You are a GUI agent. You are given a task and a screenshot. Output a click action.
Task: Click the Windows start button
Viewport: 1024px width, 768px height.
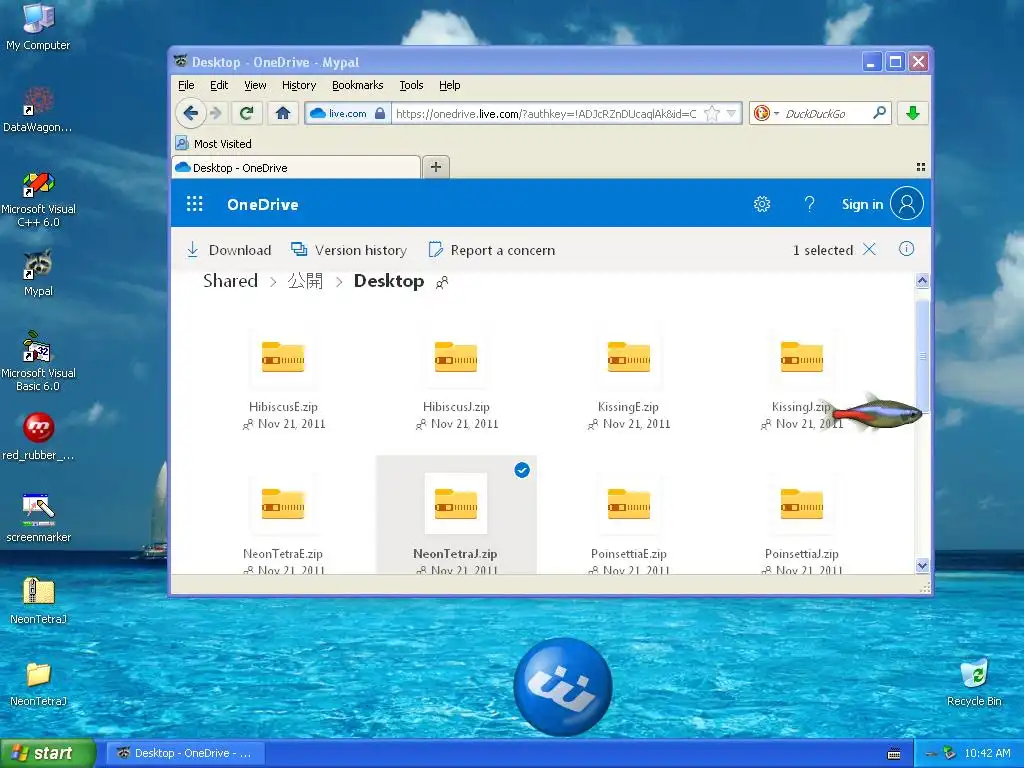point(47,753)
